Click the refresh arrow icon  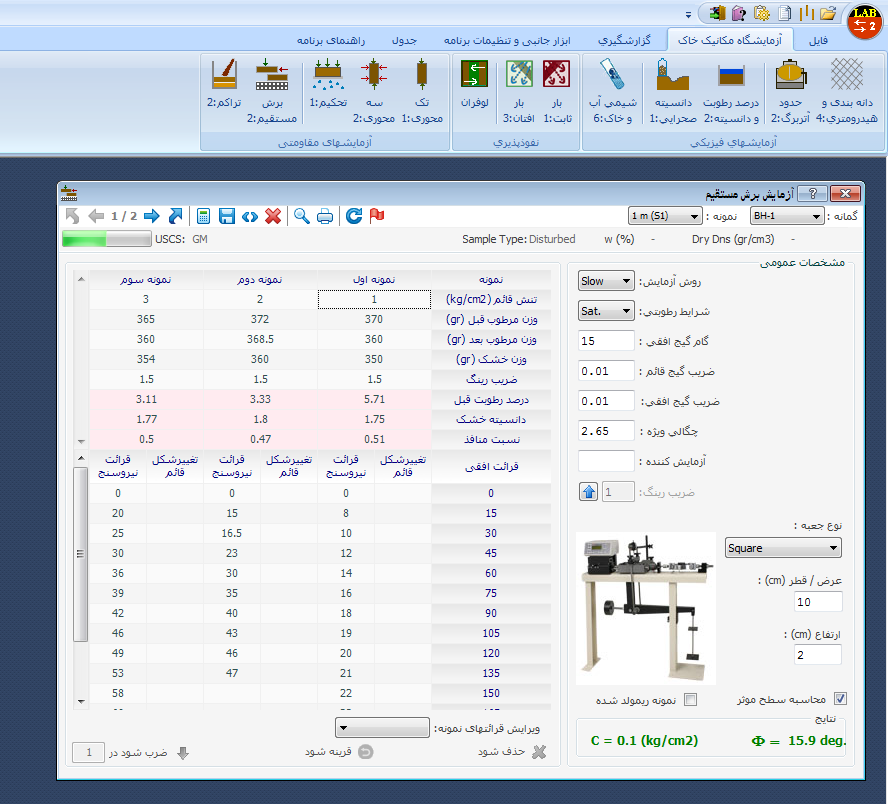pos(354,216)
